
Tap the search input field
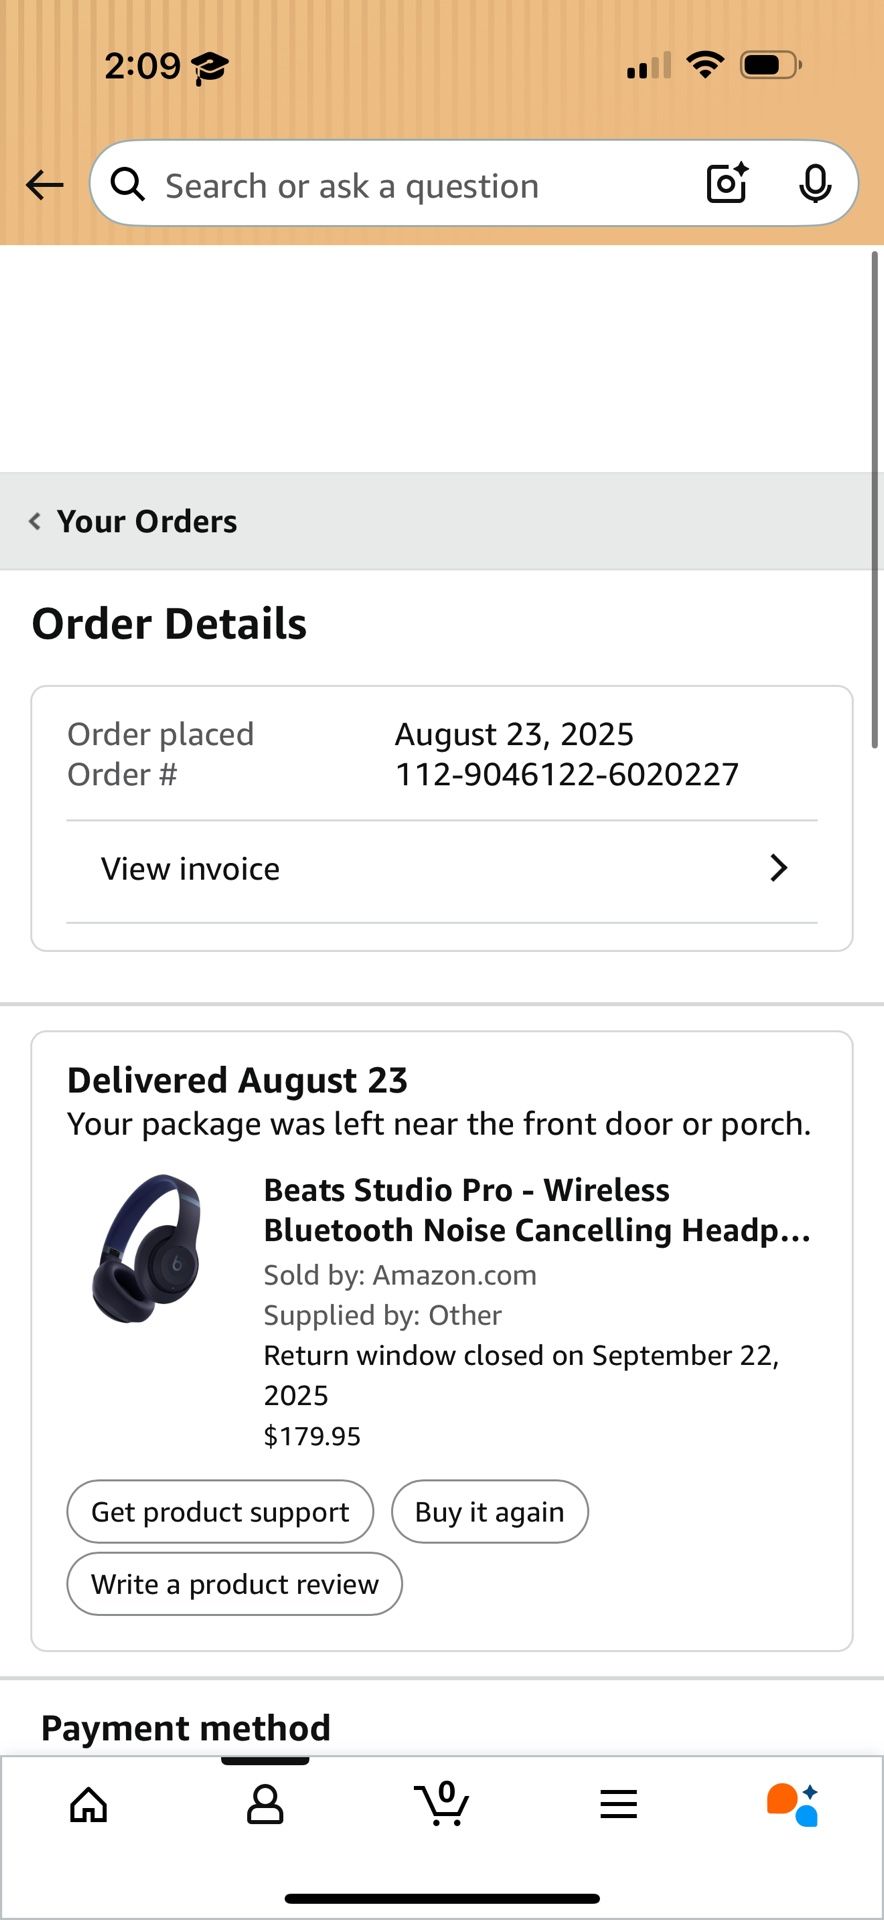pos(400,184)
